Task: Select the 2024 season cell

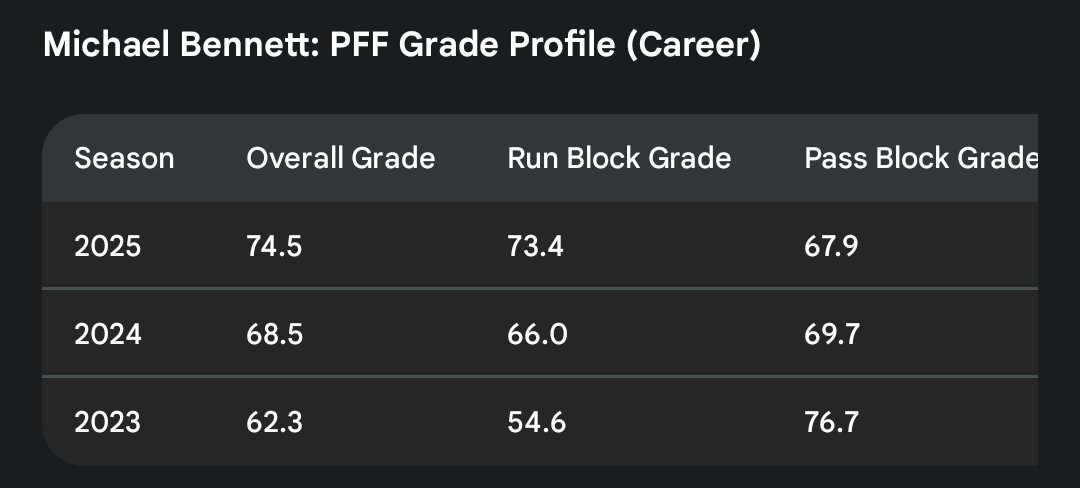Action: 108,333
